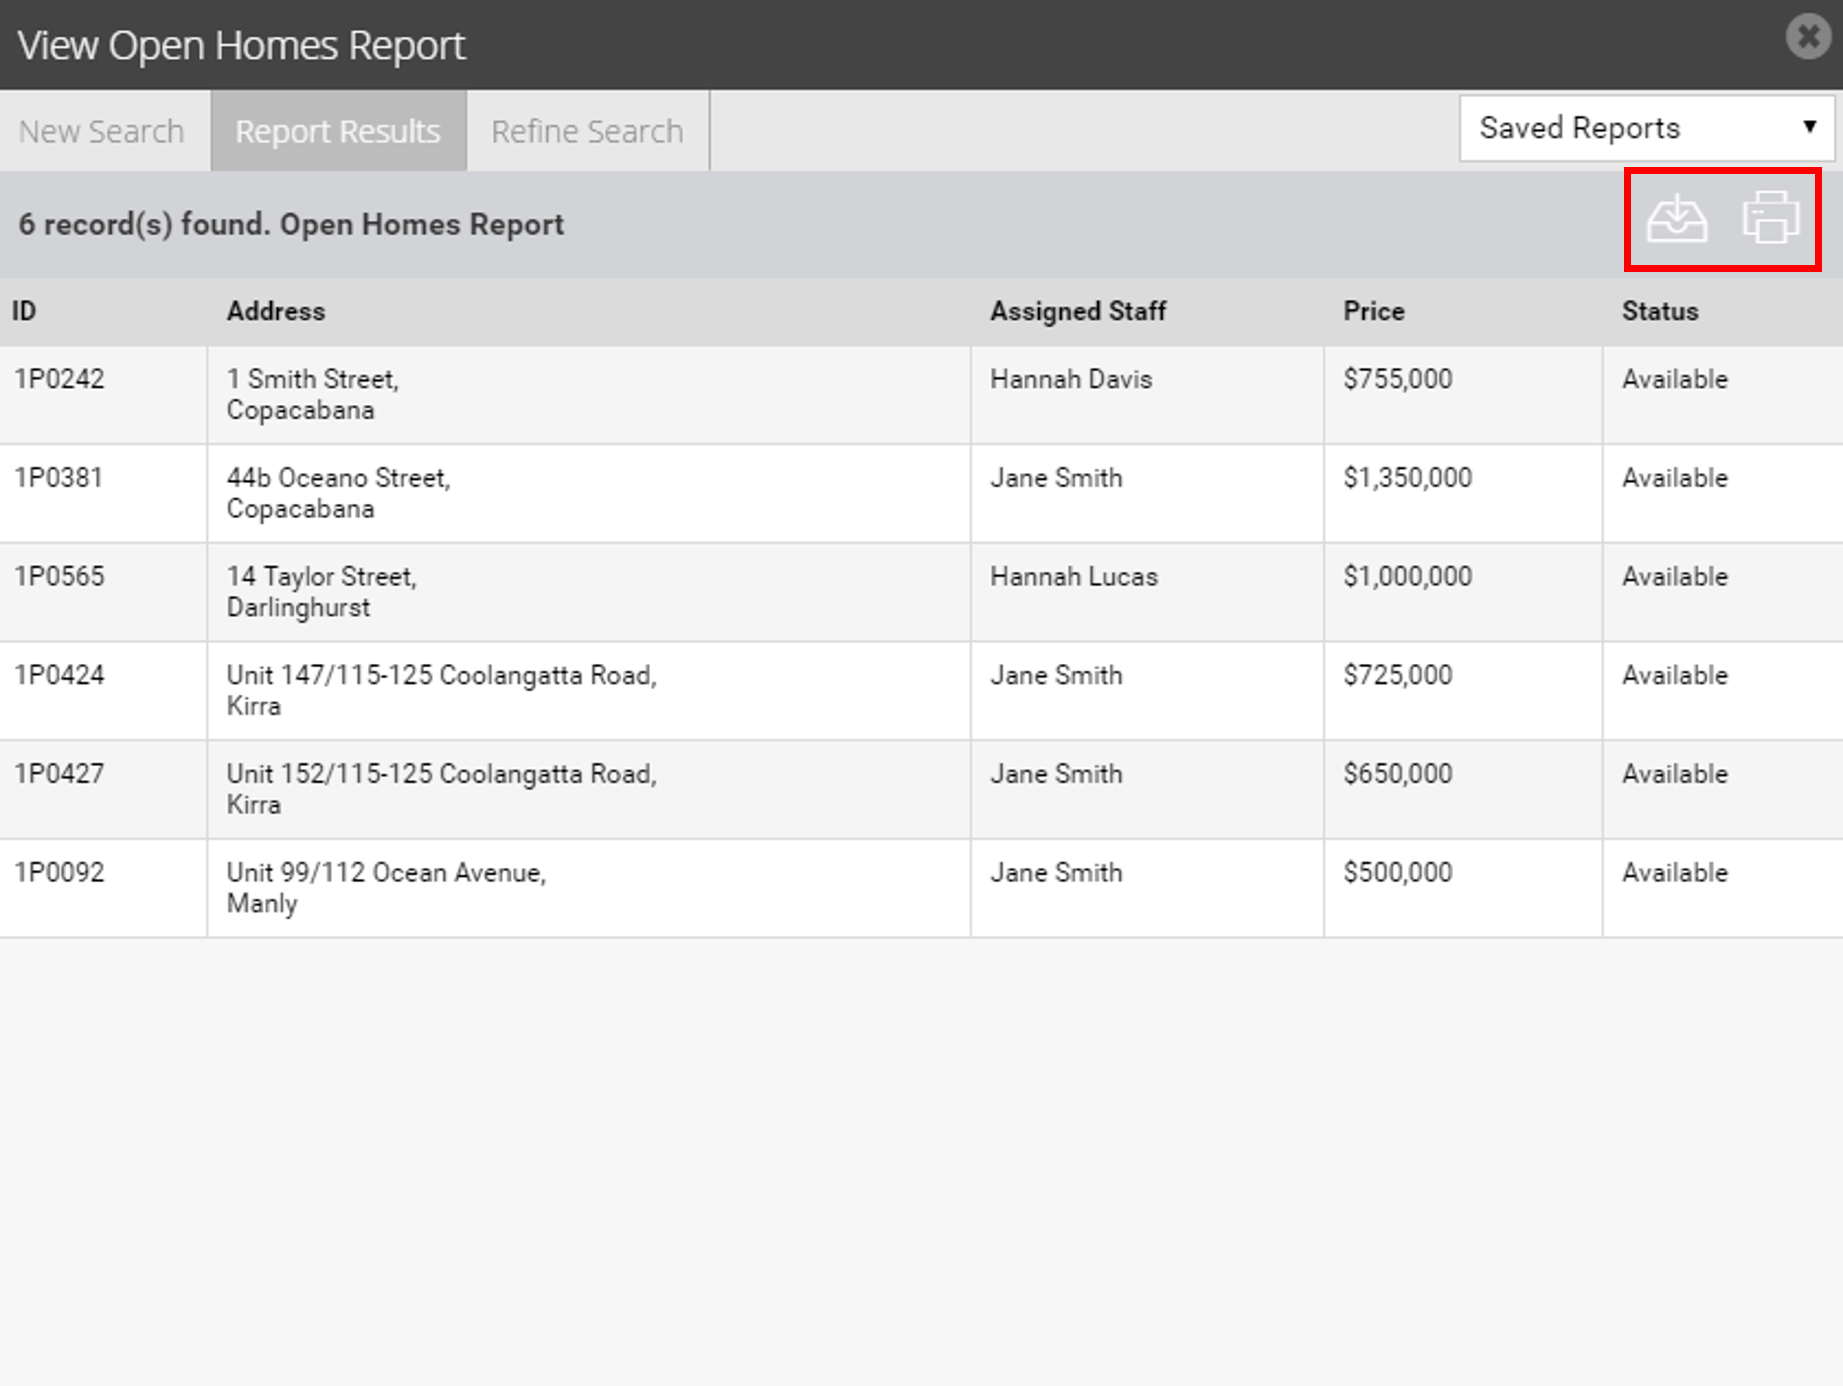Image resolution: width=1843 pixels, height=1386 pixels.
Task: Click Available status in the 1P0427 row
Action: pos(1675,774)
